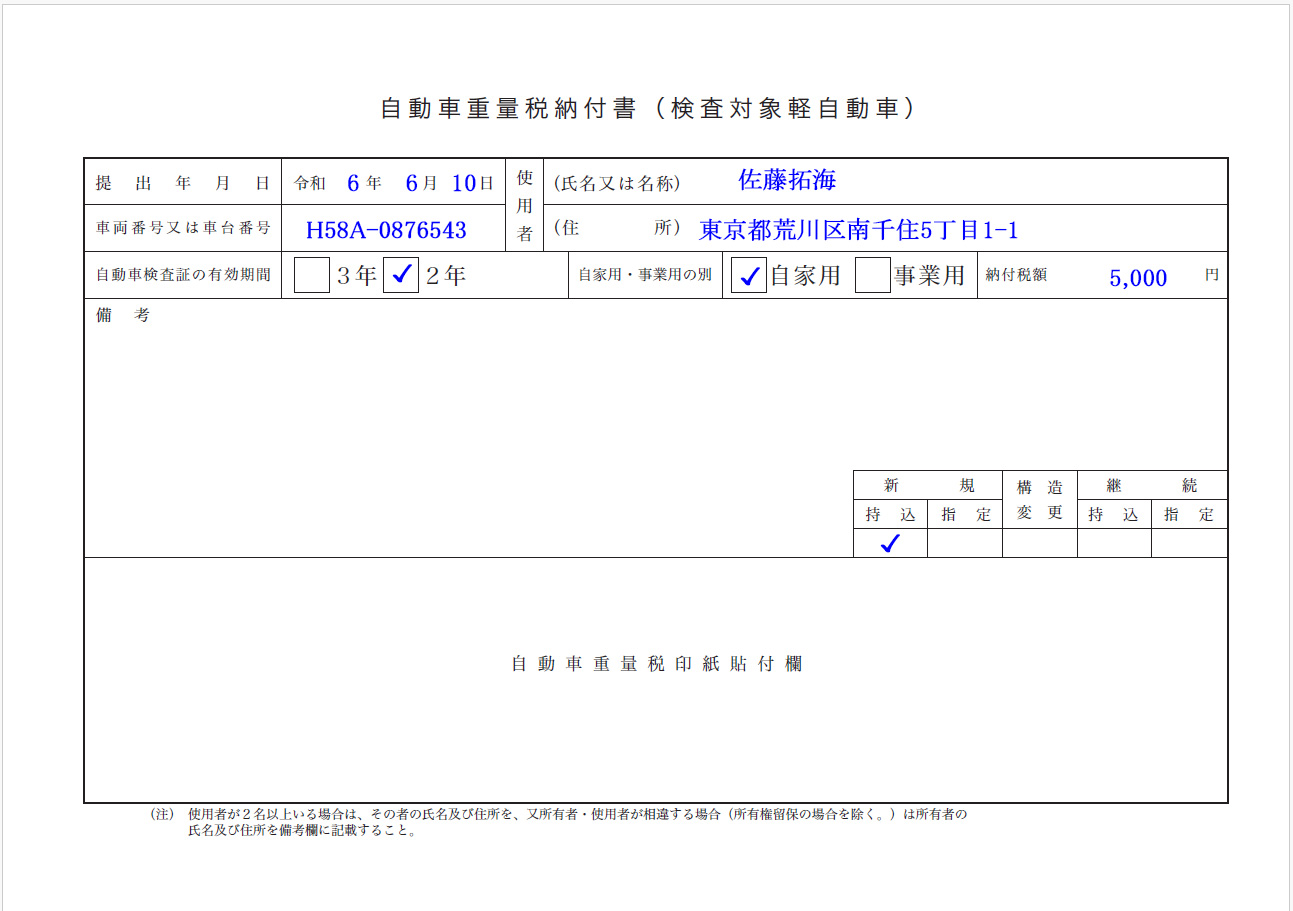Click the submission day value 10
This screenshot has width=1293, height=911.
click(x=463, y=183)
